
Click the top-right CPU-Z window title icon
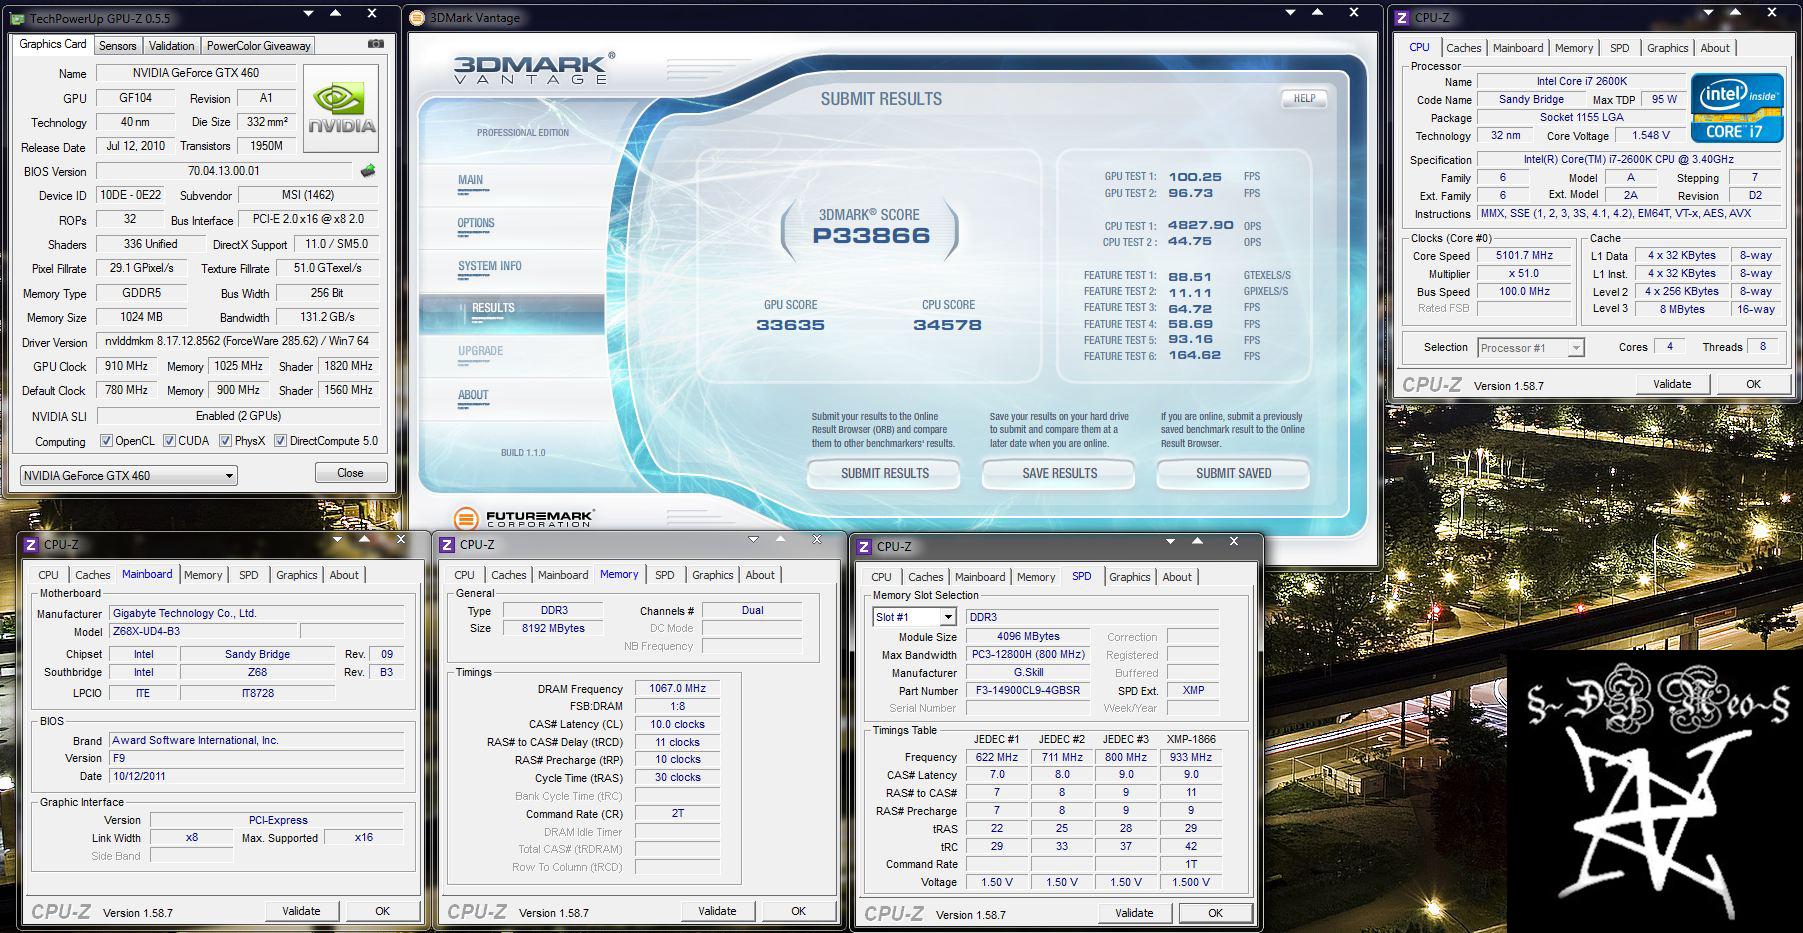(x=1402, y=18)
